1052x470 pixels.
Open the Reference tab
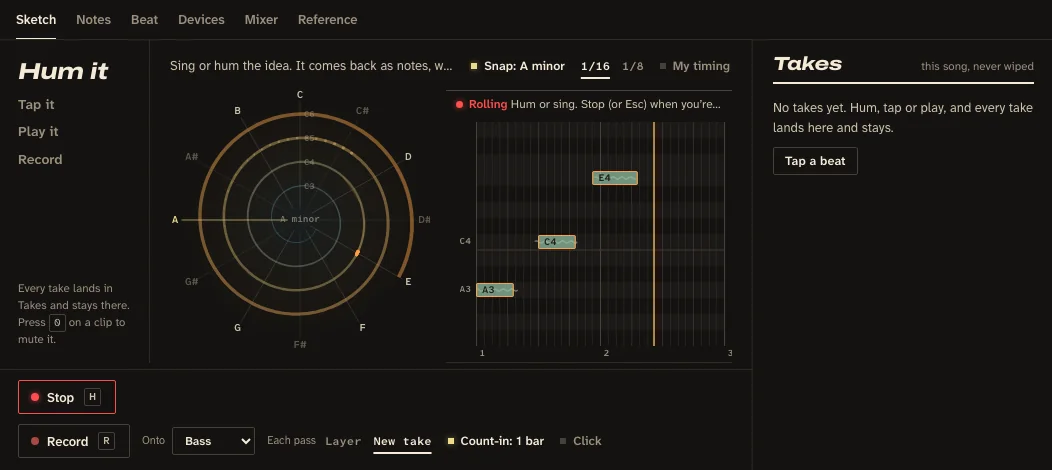tap(327, 19)
